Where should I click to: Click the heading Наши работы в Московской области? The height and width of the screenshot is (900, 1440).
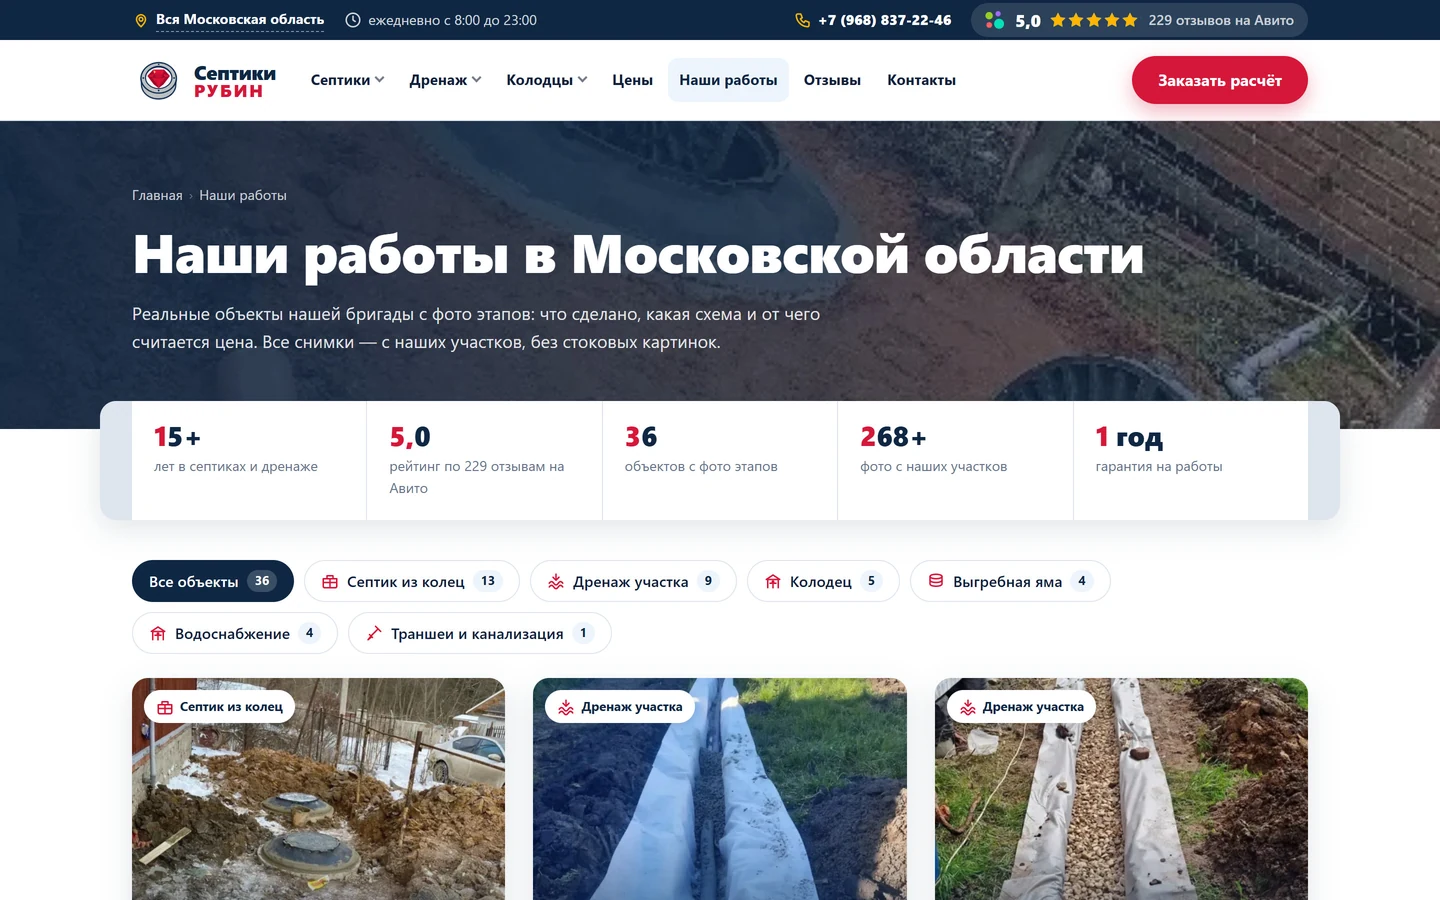638,255
